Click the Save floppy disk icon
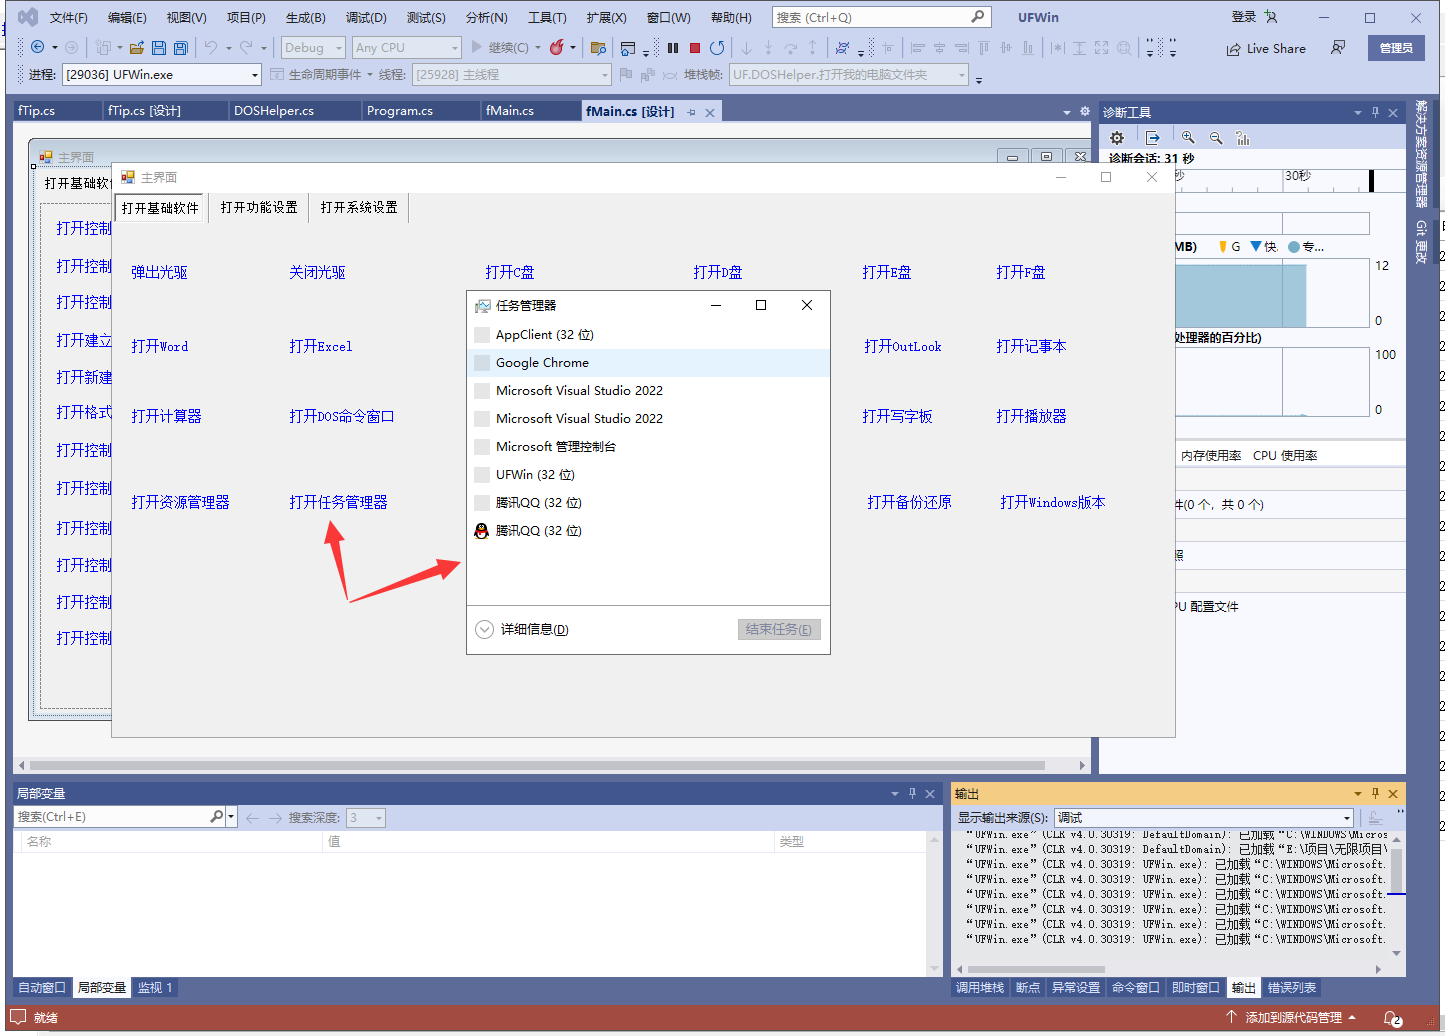1445x1036 pixels. (159, 47)
